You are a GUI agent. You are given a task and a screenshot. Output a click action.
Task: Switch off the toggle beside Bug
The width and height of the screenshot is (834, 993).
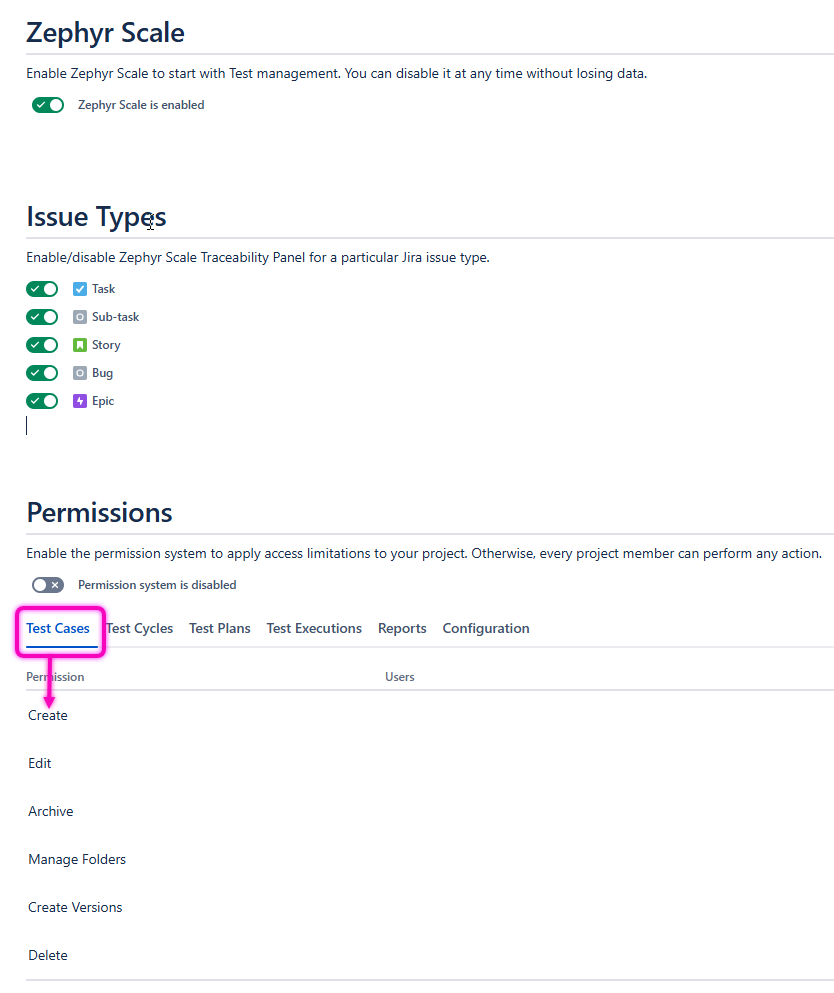coord(42,373)
